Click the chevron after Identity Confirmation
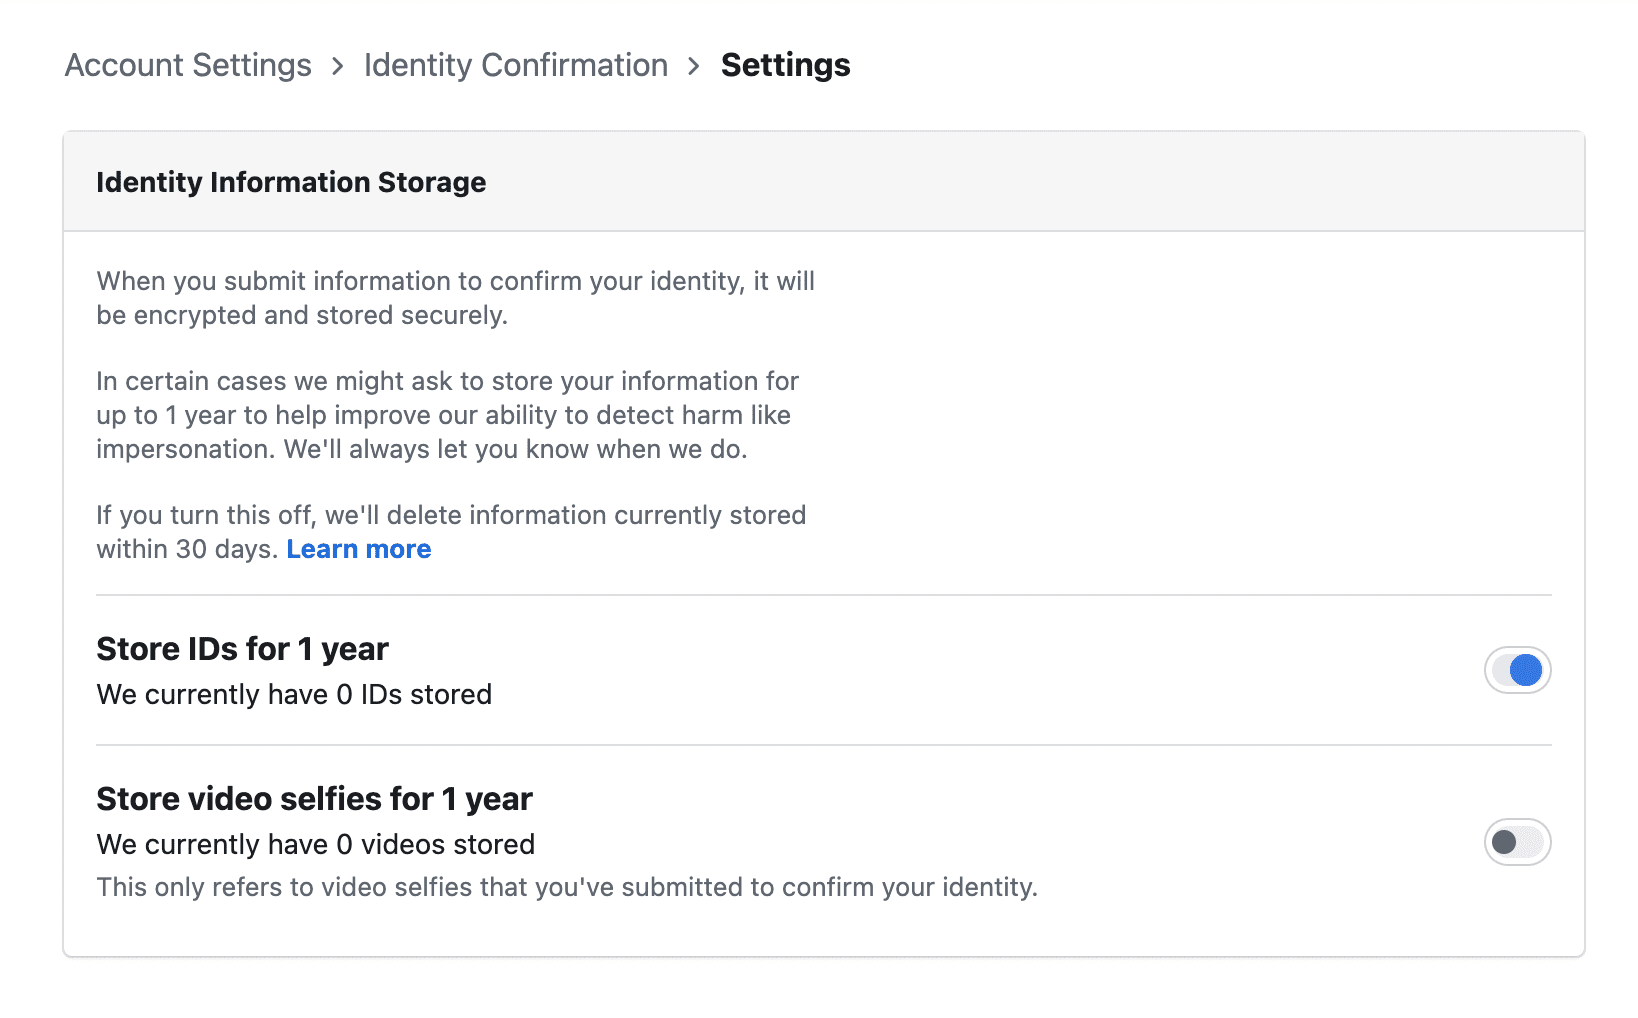 coord(694,66)
